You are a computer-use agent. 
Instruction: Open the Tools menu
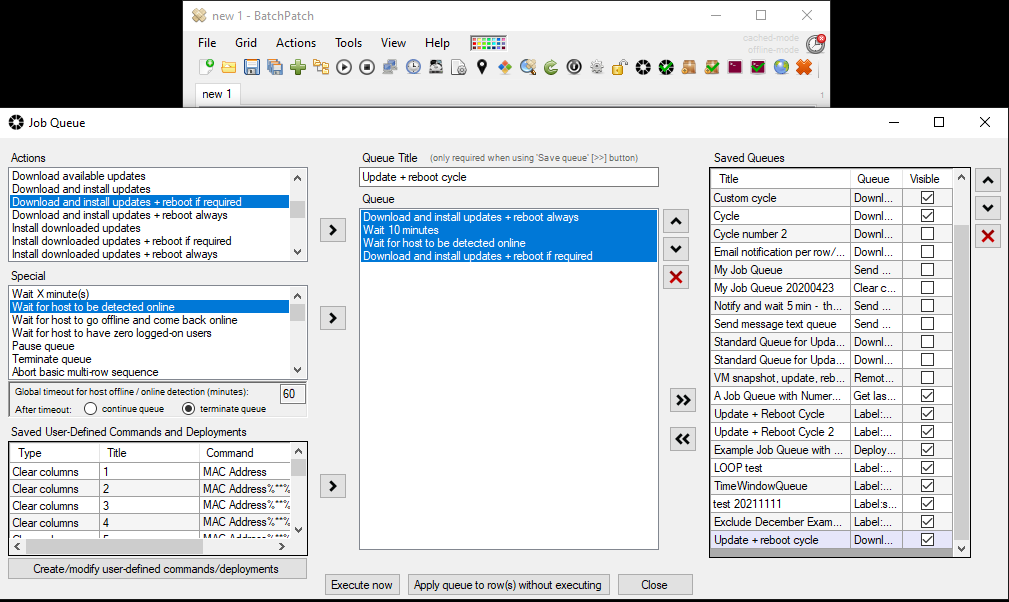tap(348, 42)
